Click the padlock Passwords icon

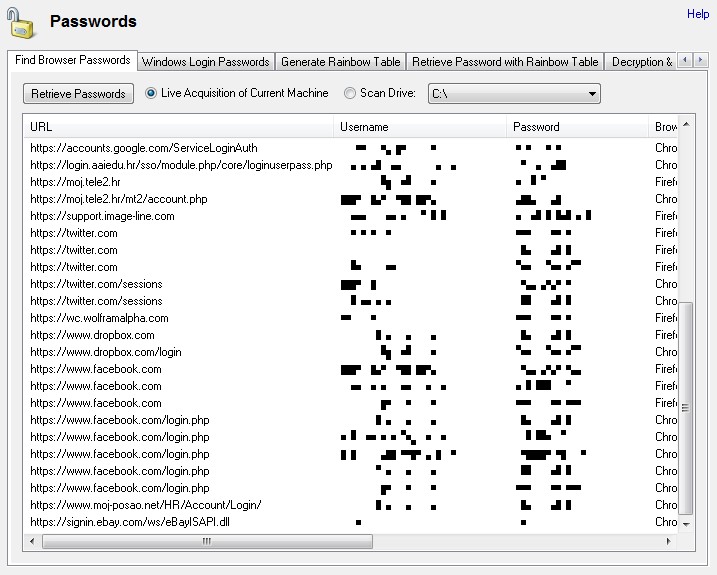(x=21, y=22)
